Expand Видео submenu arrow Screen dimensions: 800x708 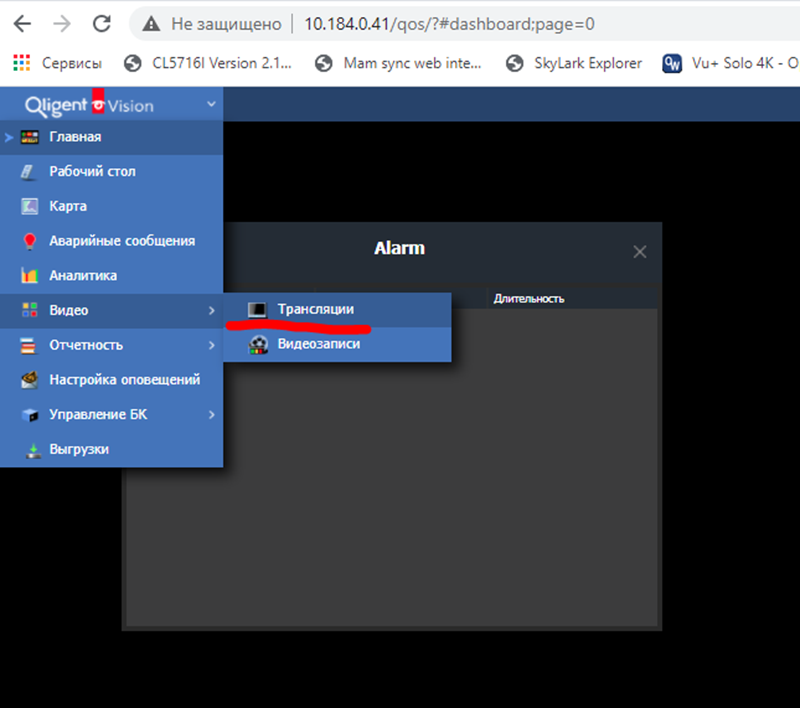(x=212, y=310)
